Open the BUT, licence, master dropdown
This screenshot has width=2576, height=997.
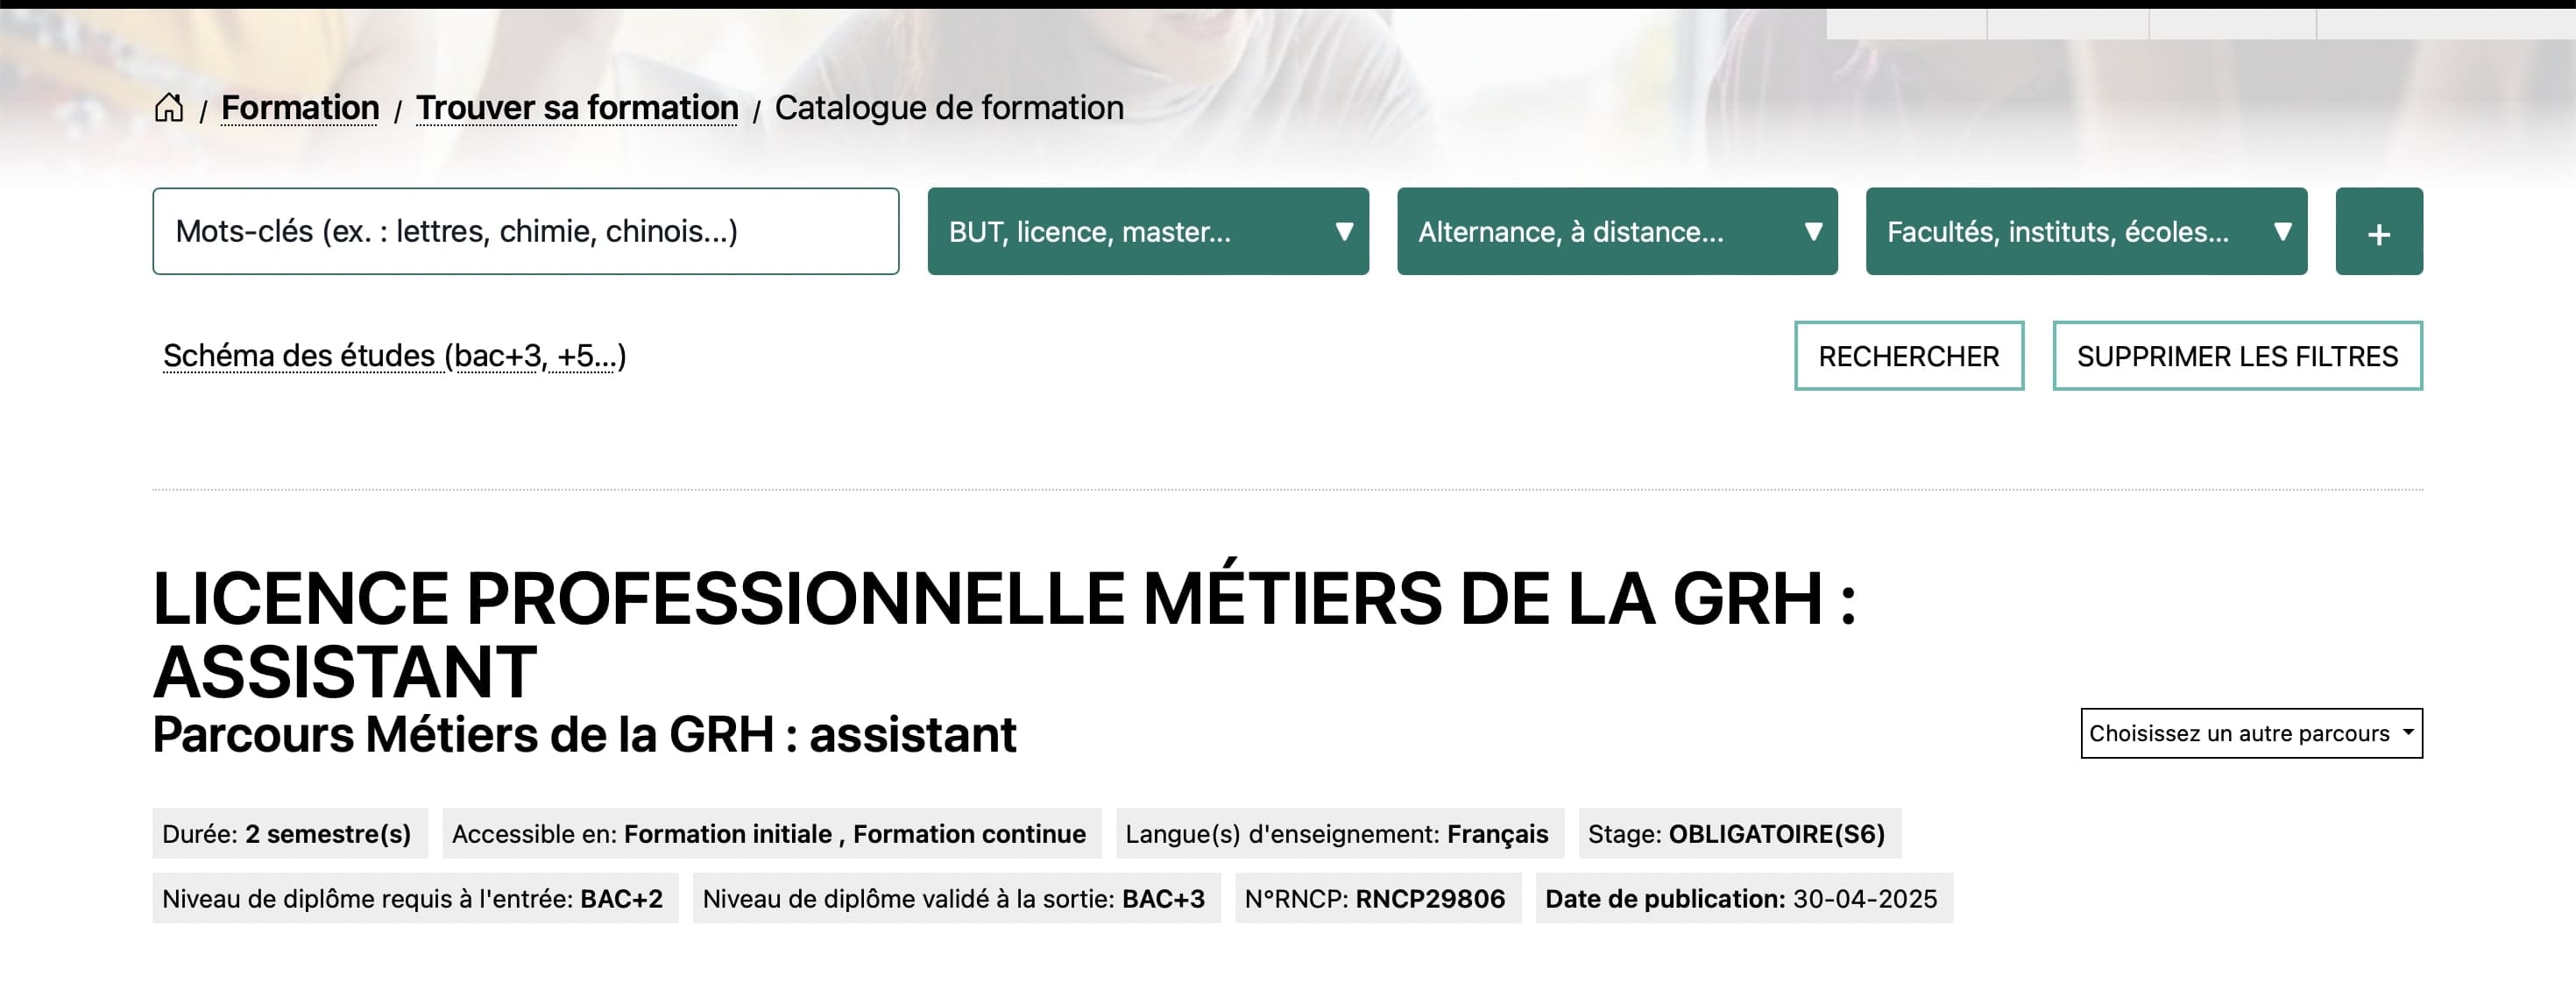(x=1148, y=231)
